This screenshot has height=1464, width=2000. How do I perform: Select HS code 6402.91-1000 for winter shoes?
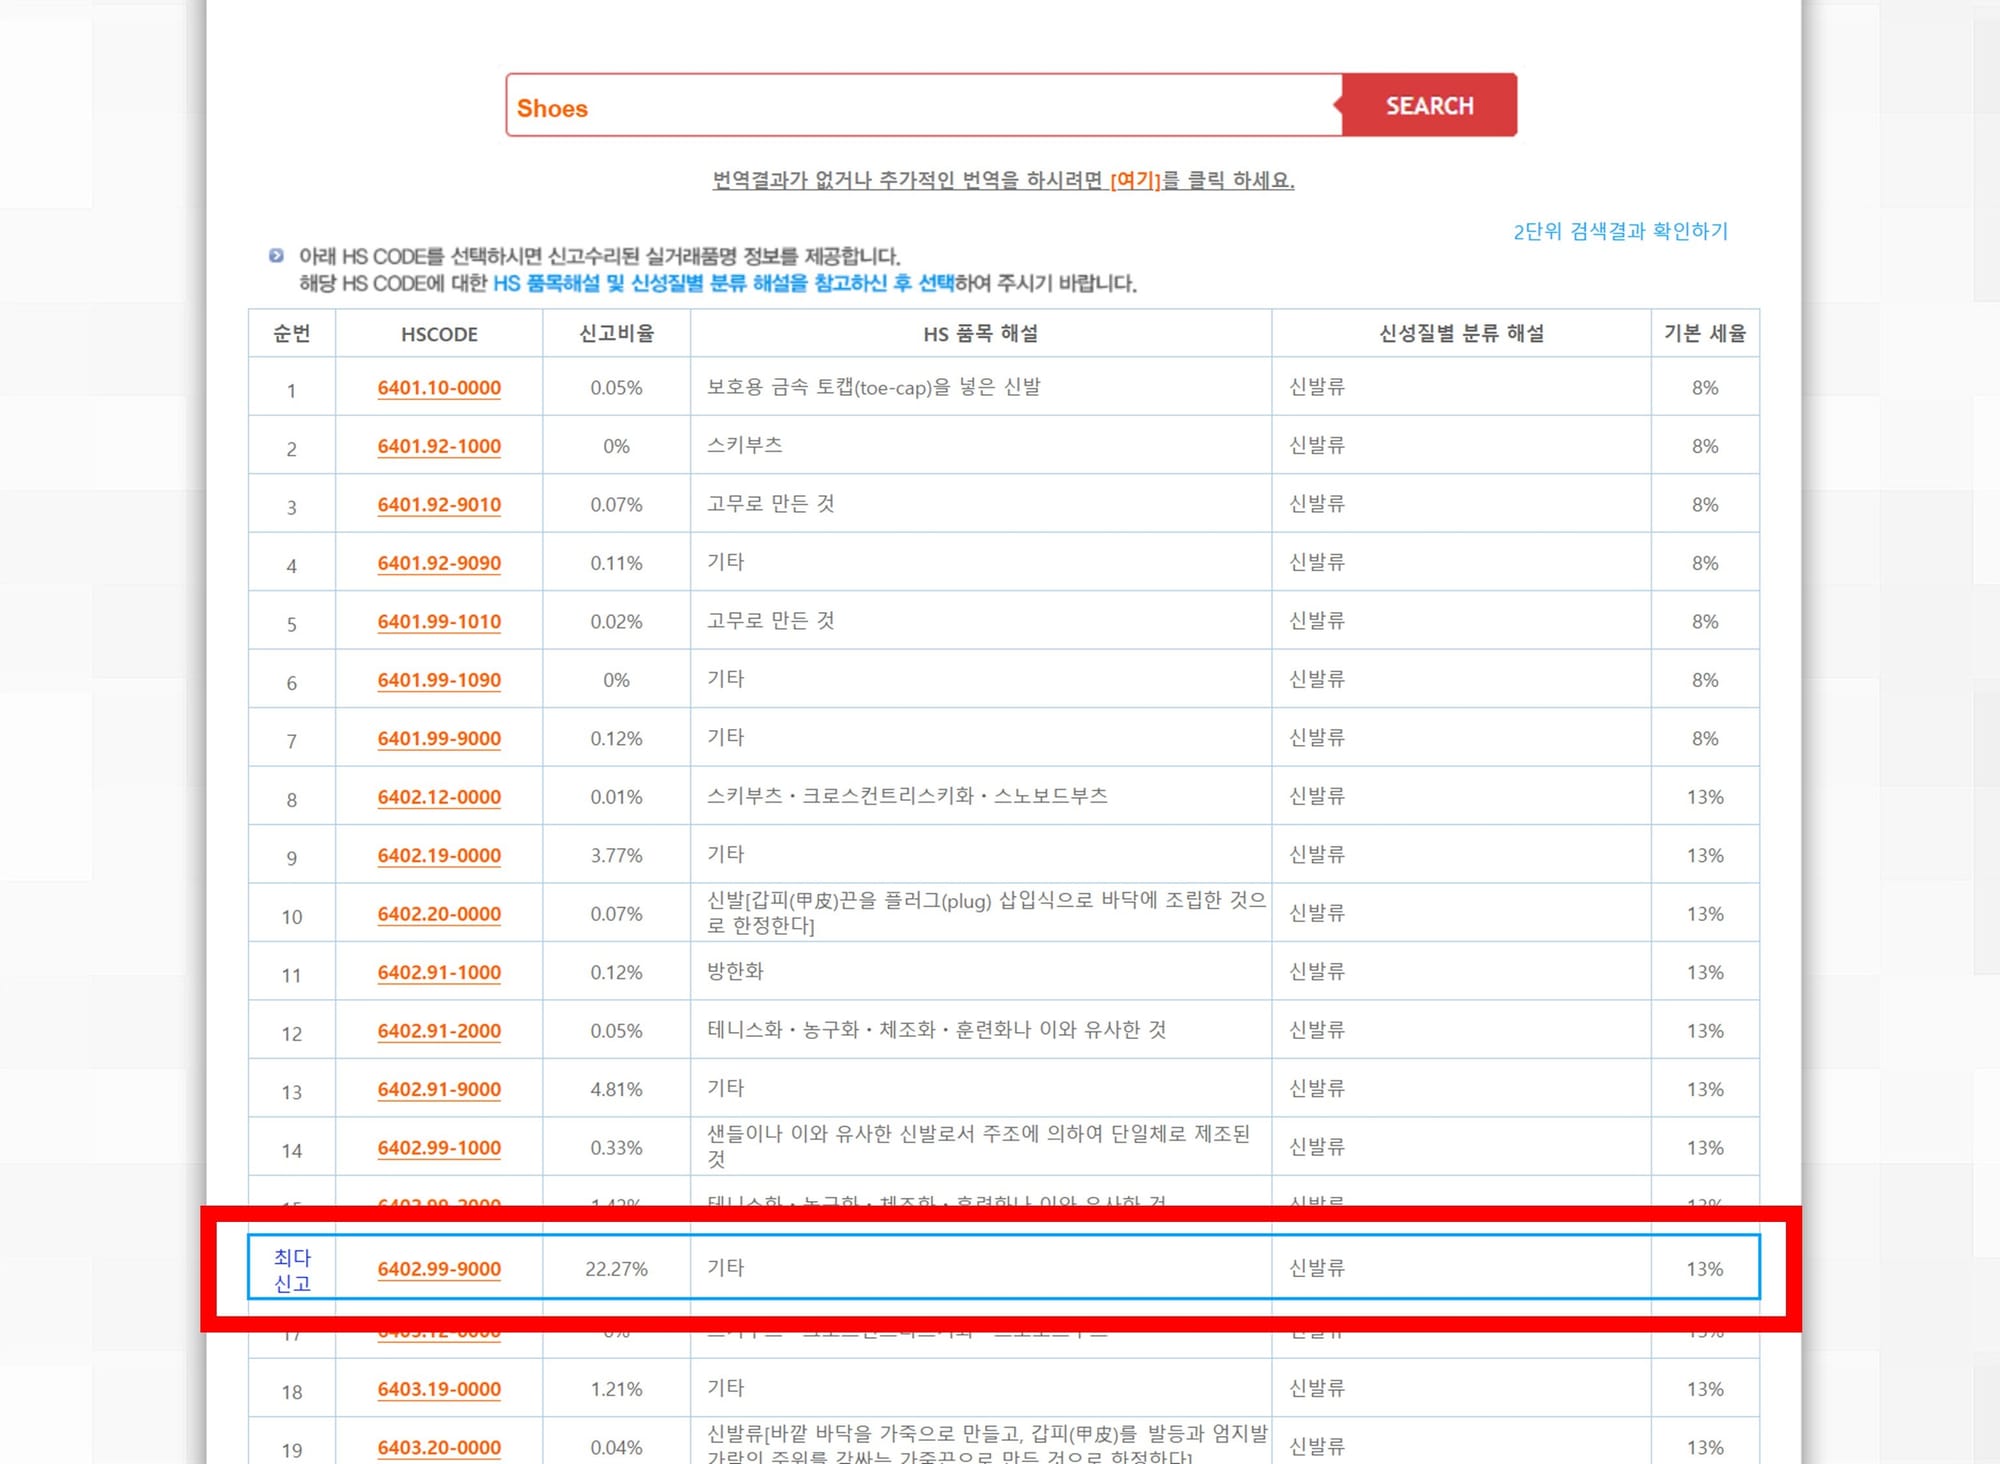pos(438,972)
